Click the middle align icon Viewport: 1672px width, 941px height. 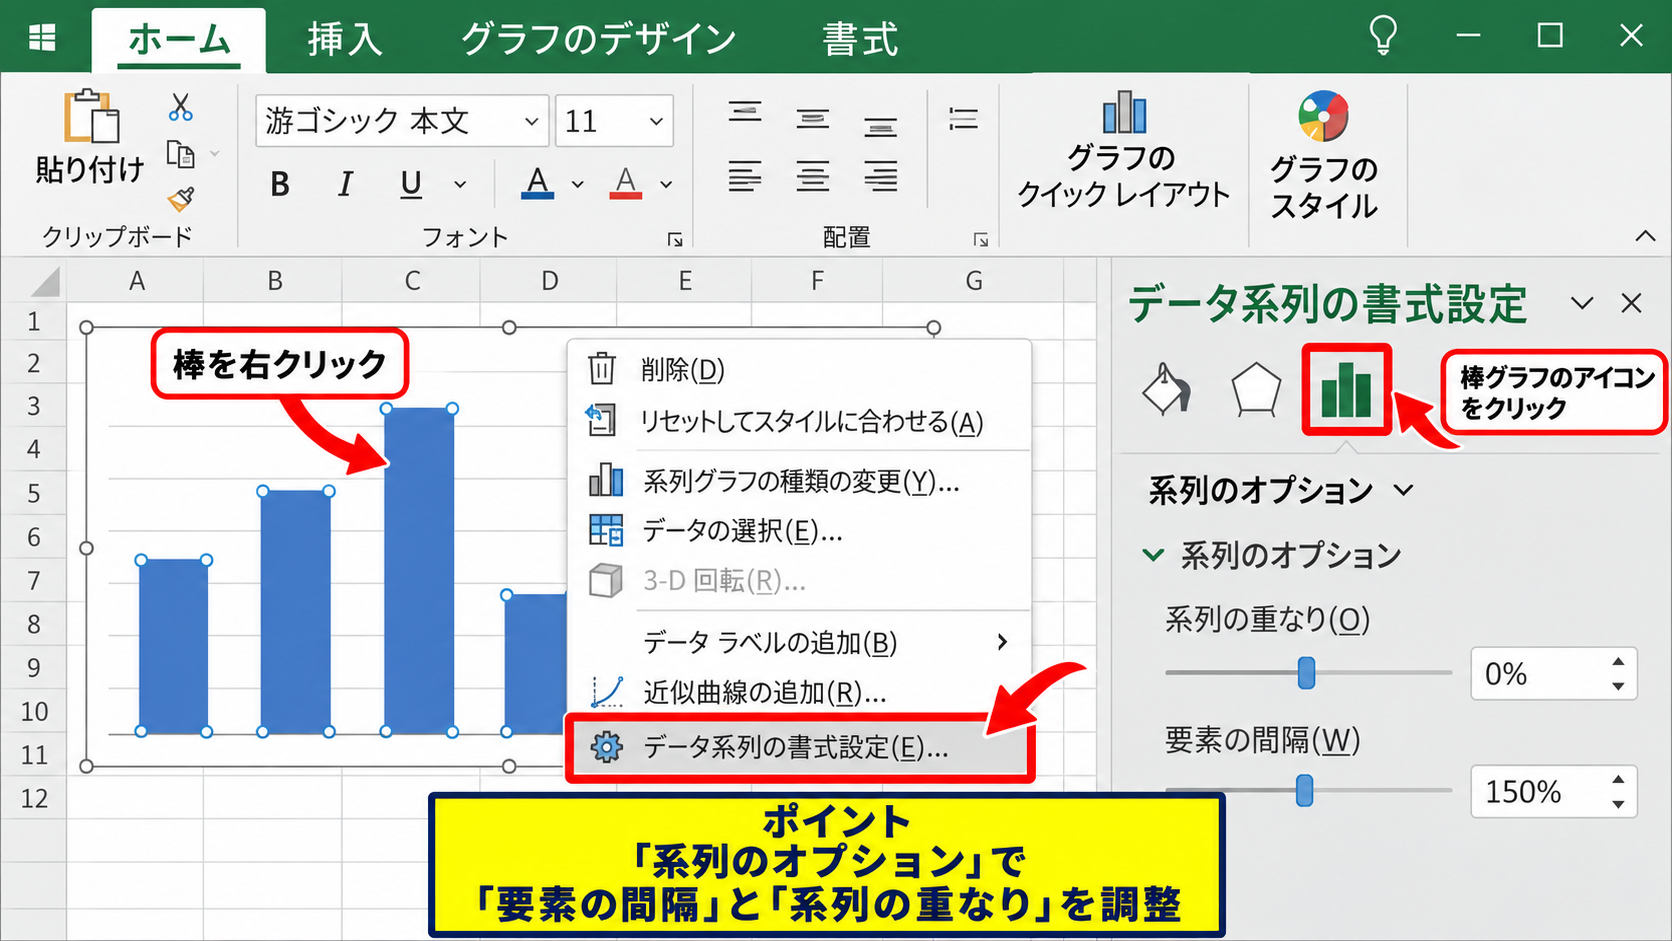[813, 119]
